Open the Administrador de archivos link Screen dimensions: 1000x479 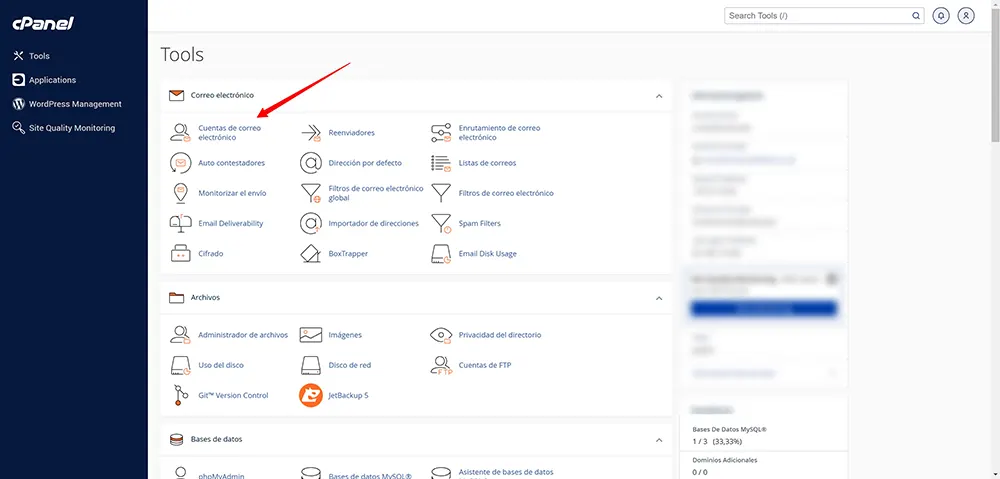[243, 335]
